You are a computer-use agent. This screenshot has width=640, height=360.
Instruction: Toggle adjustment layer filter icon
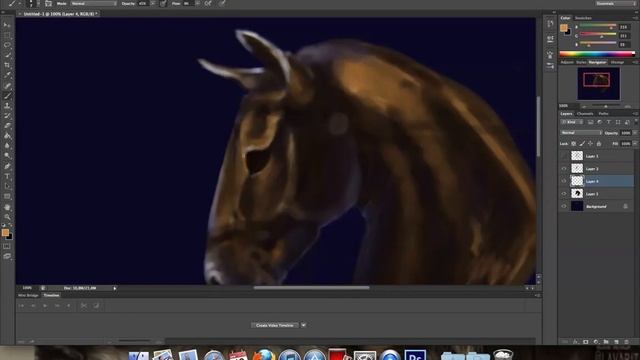(599, 122)
